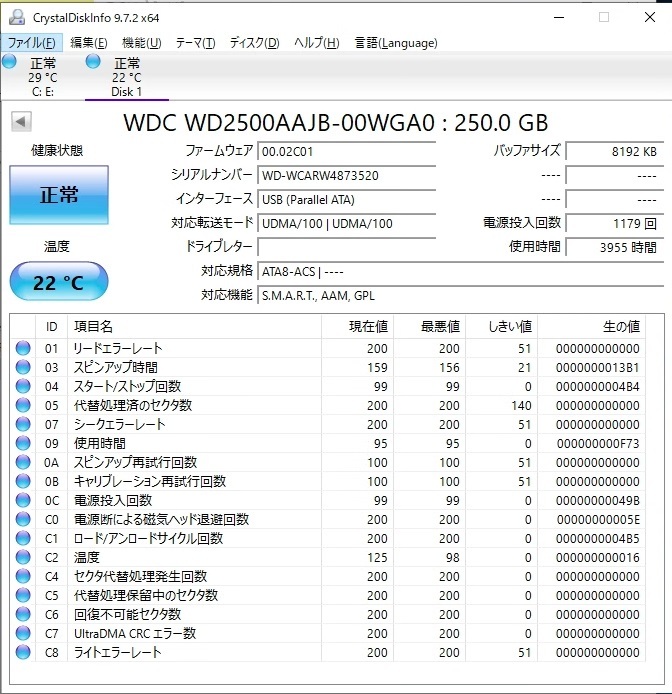The width and height of the screenshot is (672, 694).
Task: Minimize the CrystalDiskInfo window
Action: 559,18
